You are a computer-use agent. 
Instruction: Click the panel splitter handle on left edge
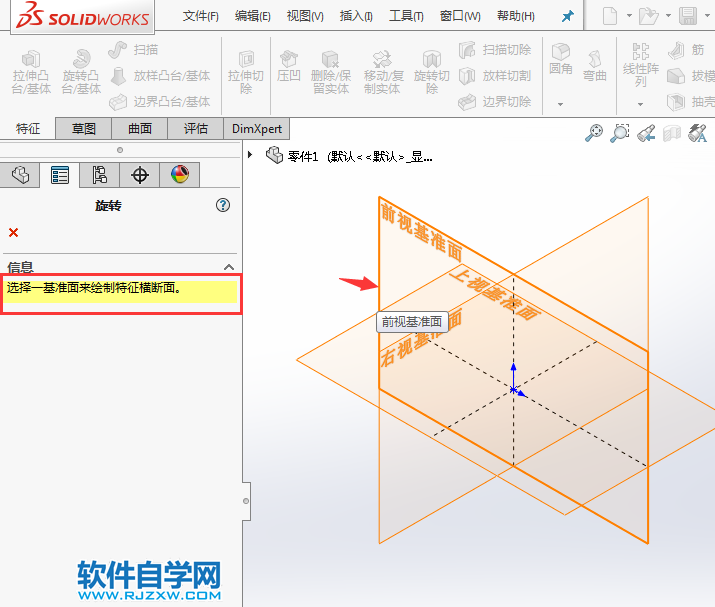pyautogui.click(x=246, y=501)
